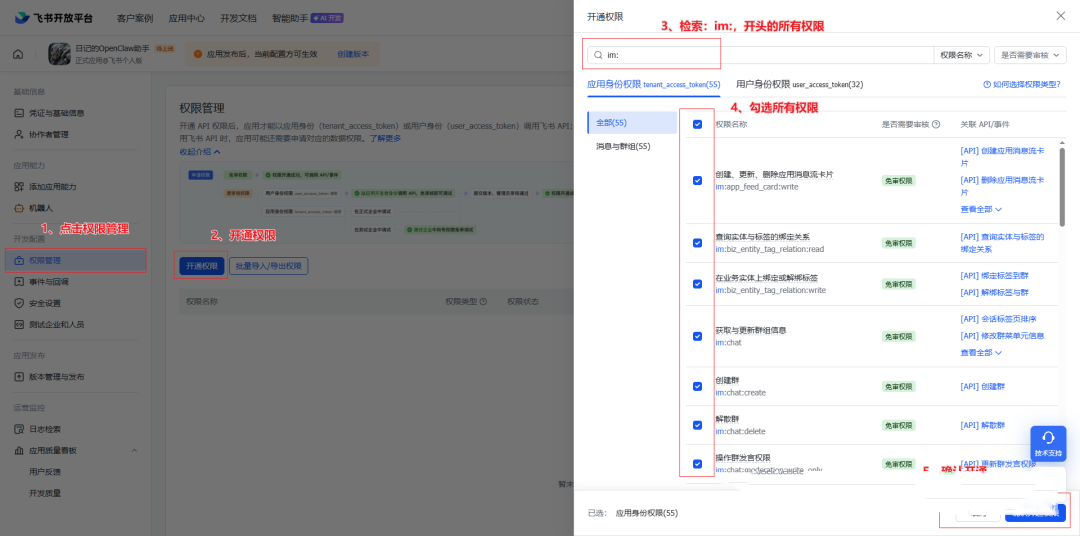This screenshot has height=536, width=1080.
Task: Open 应用中心 in the top navigation
Action: pos(187,18)
